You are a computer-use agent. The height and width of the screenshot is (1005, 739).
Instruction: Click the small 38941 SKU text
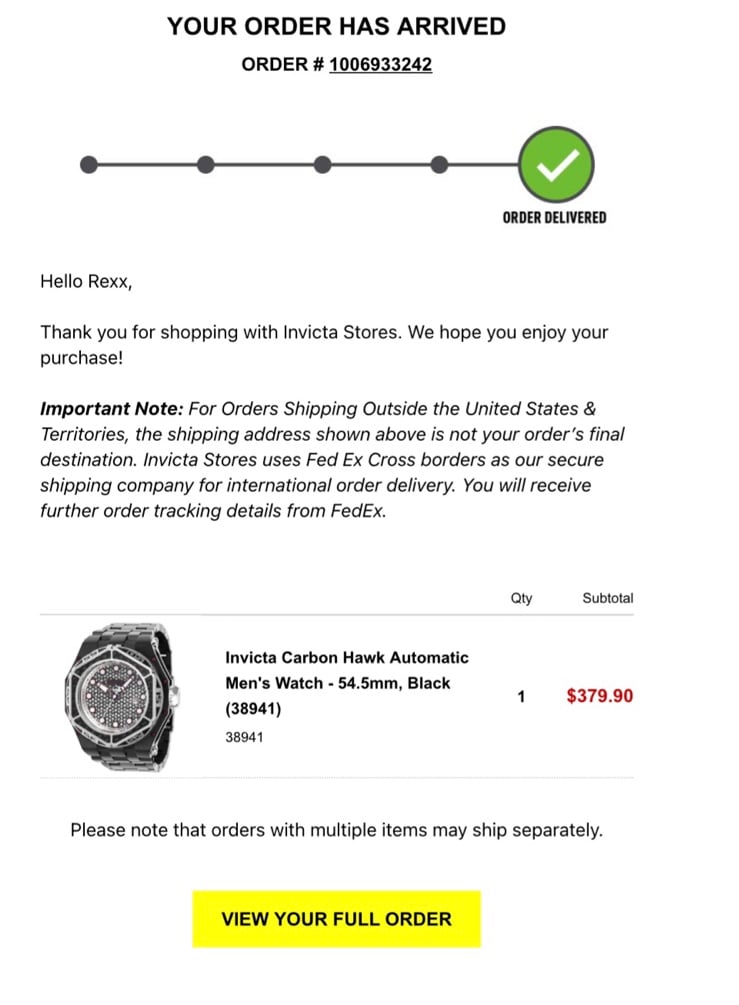[244, 737]
